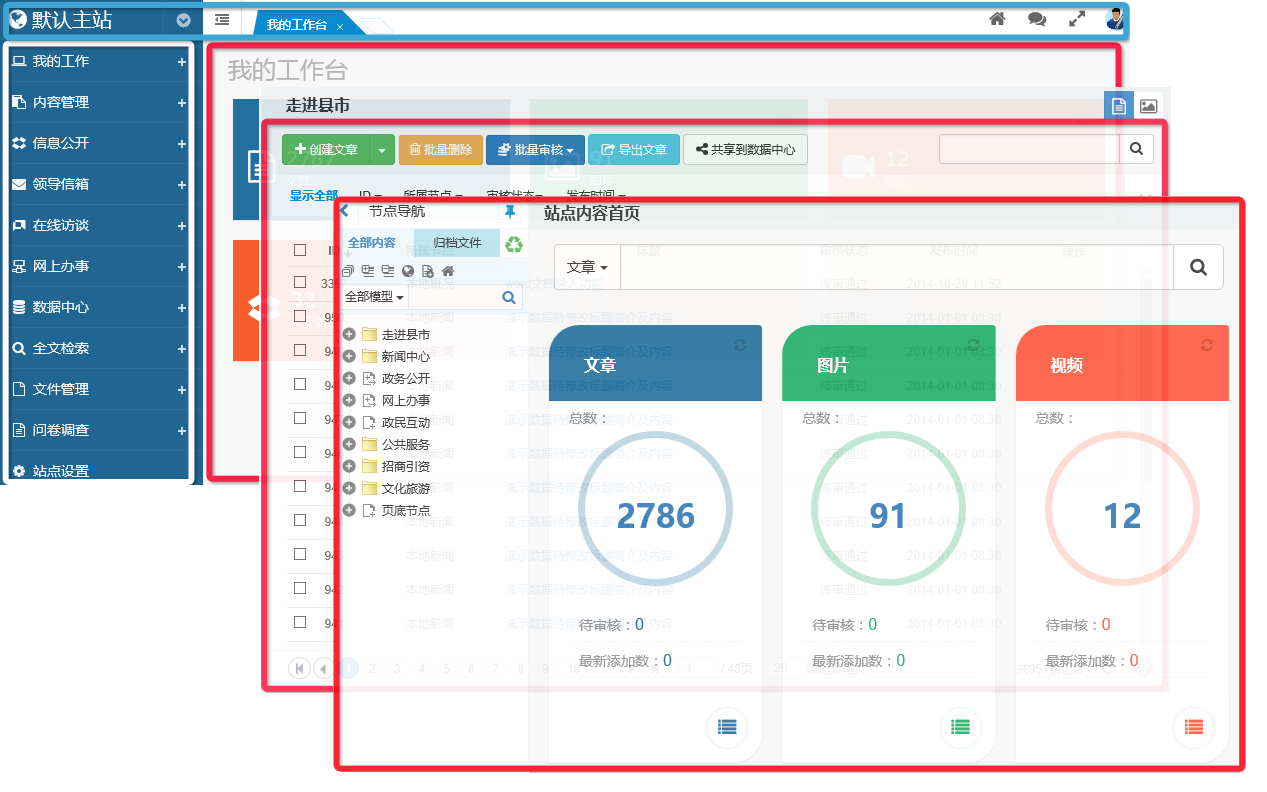Click the home icon in top bar
This screenshot has width=1267, height=792.
(x=996, y=19)
